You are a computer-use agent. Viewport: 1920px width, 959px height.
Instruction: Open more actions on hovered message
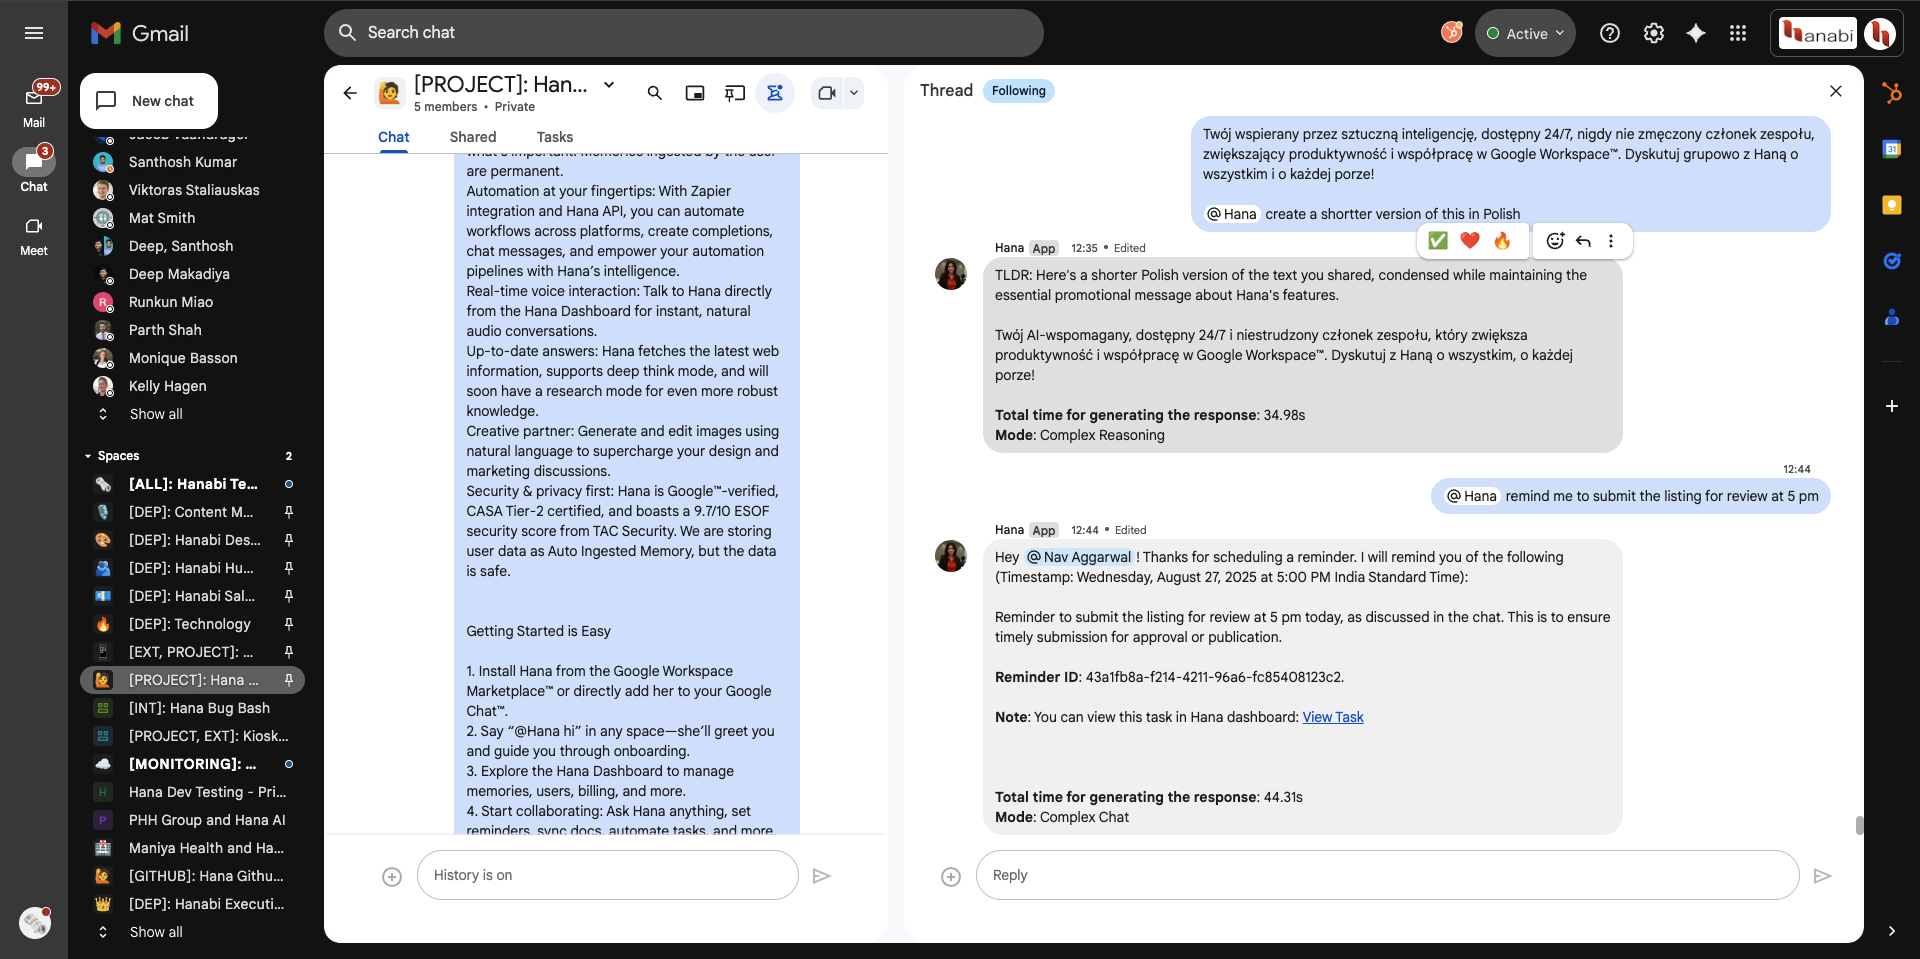pyautogui.click(x=1611, y=240)
